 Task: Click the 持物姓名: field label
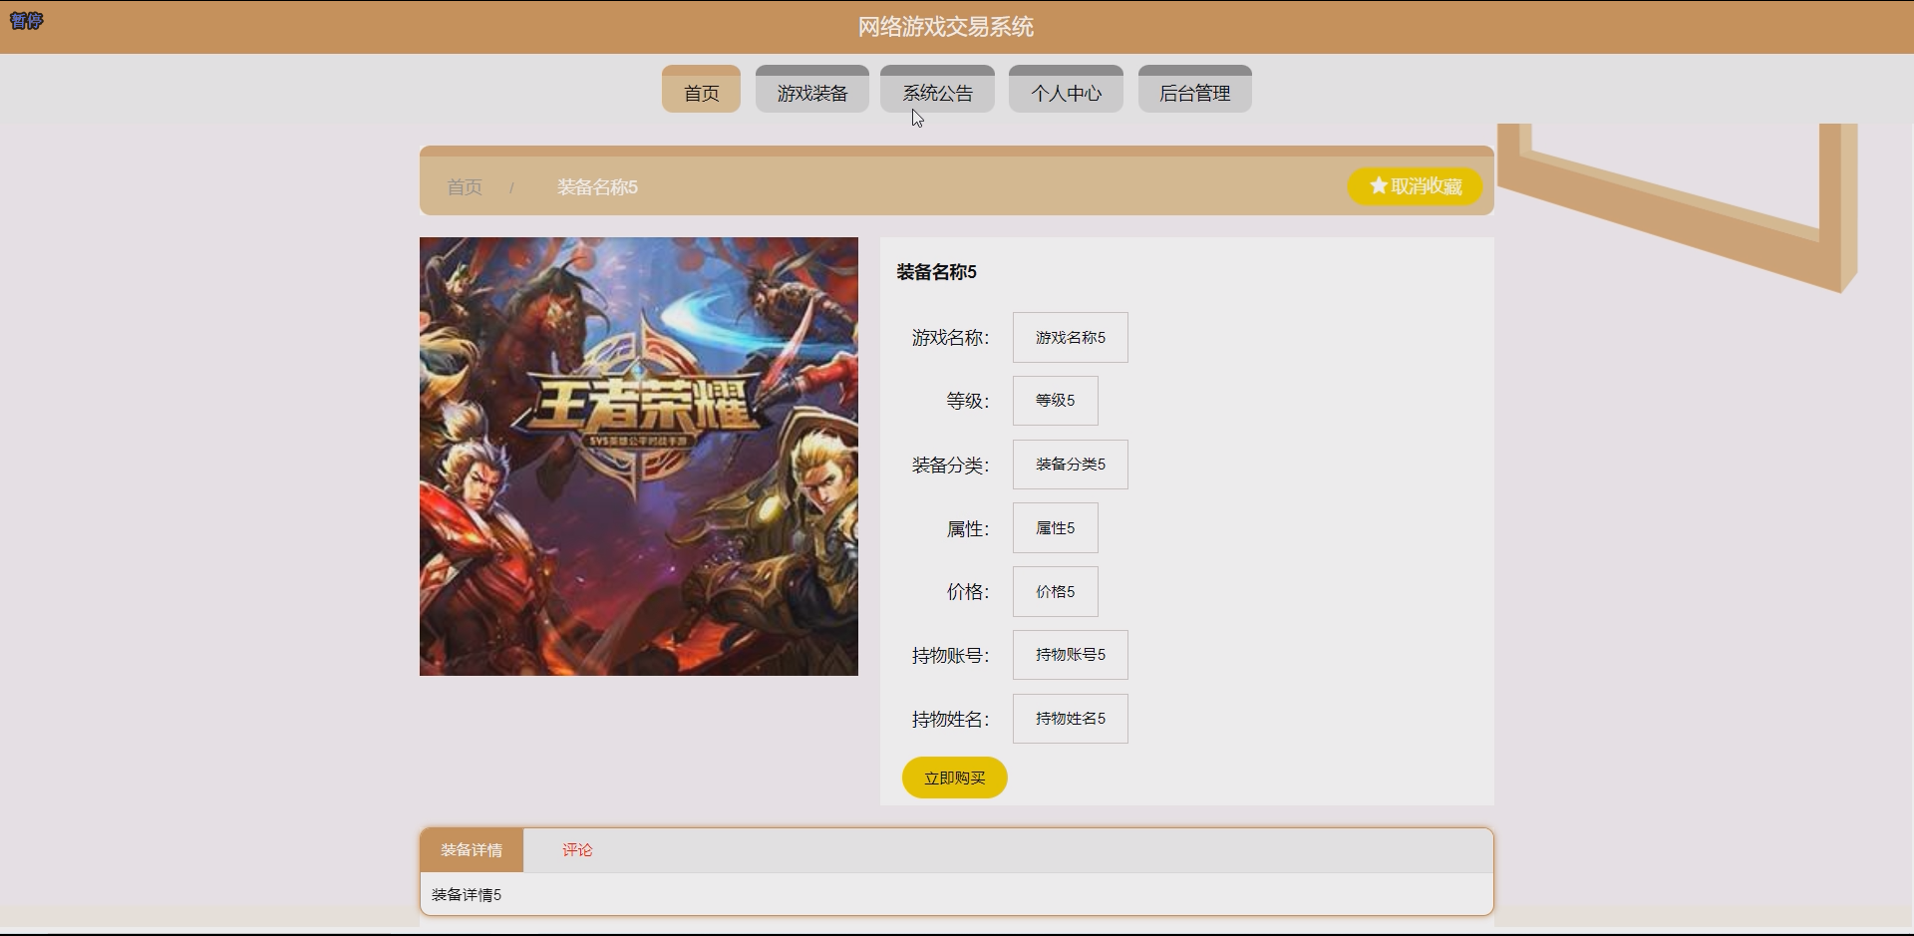tap(950, 719)
